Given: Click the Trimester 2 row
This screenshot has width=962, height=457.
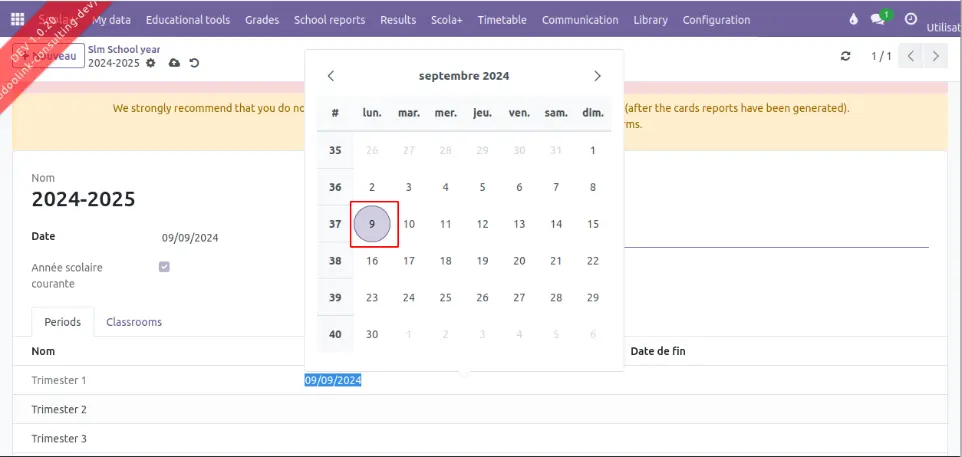Looking at the screenshot, I should 59,409.
